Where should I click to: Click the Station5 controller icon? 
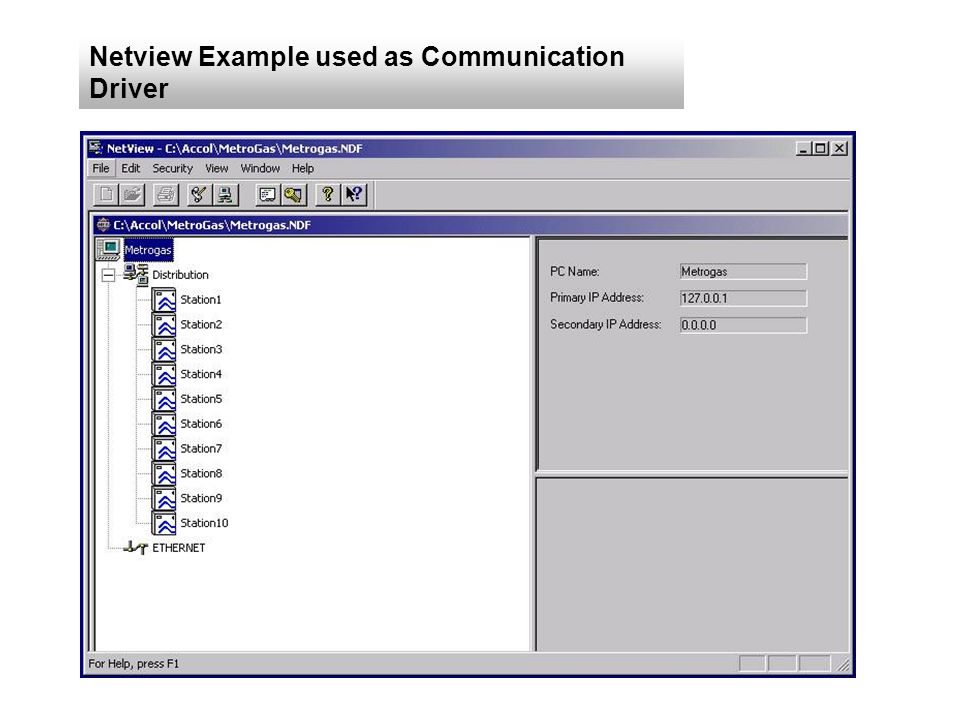click(x=164, y=399)
